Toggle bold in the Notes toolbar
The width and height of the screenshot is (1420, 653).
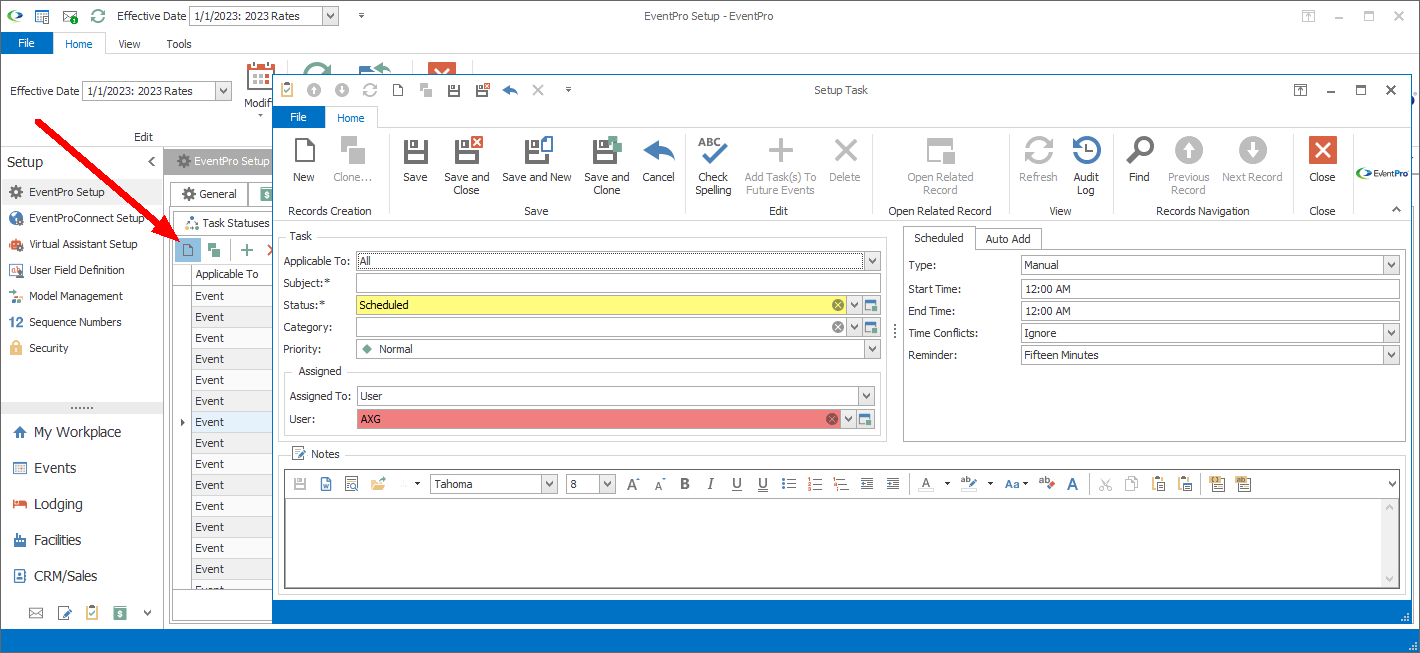tap(685, 484)
